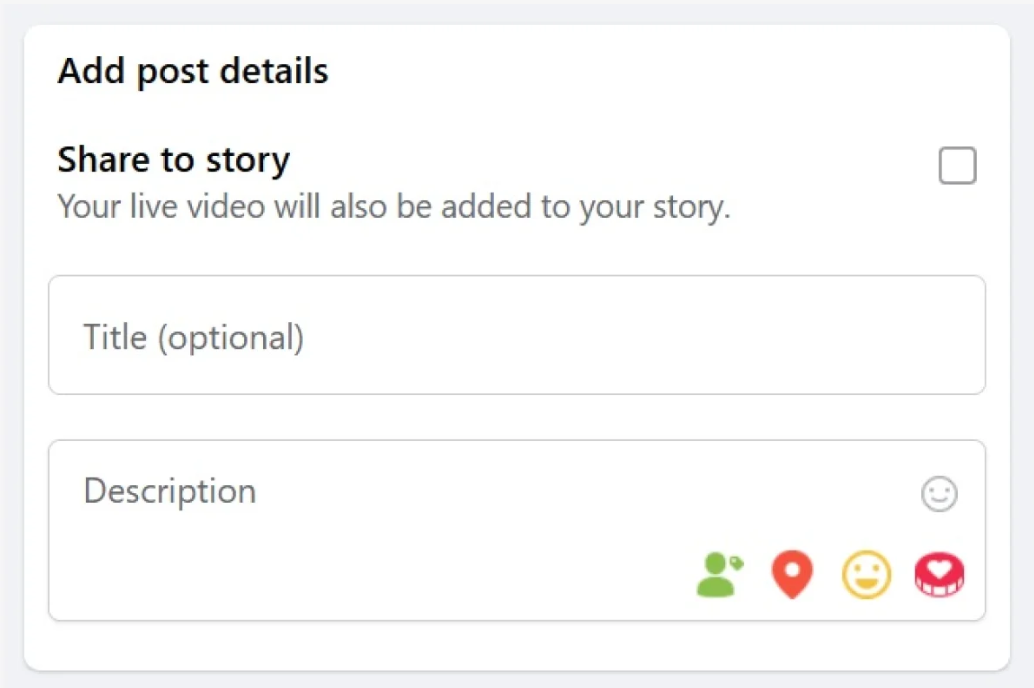Click the green person-tag icon

pyautogui.click(x=715, y=574)
